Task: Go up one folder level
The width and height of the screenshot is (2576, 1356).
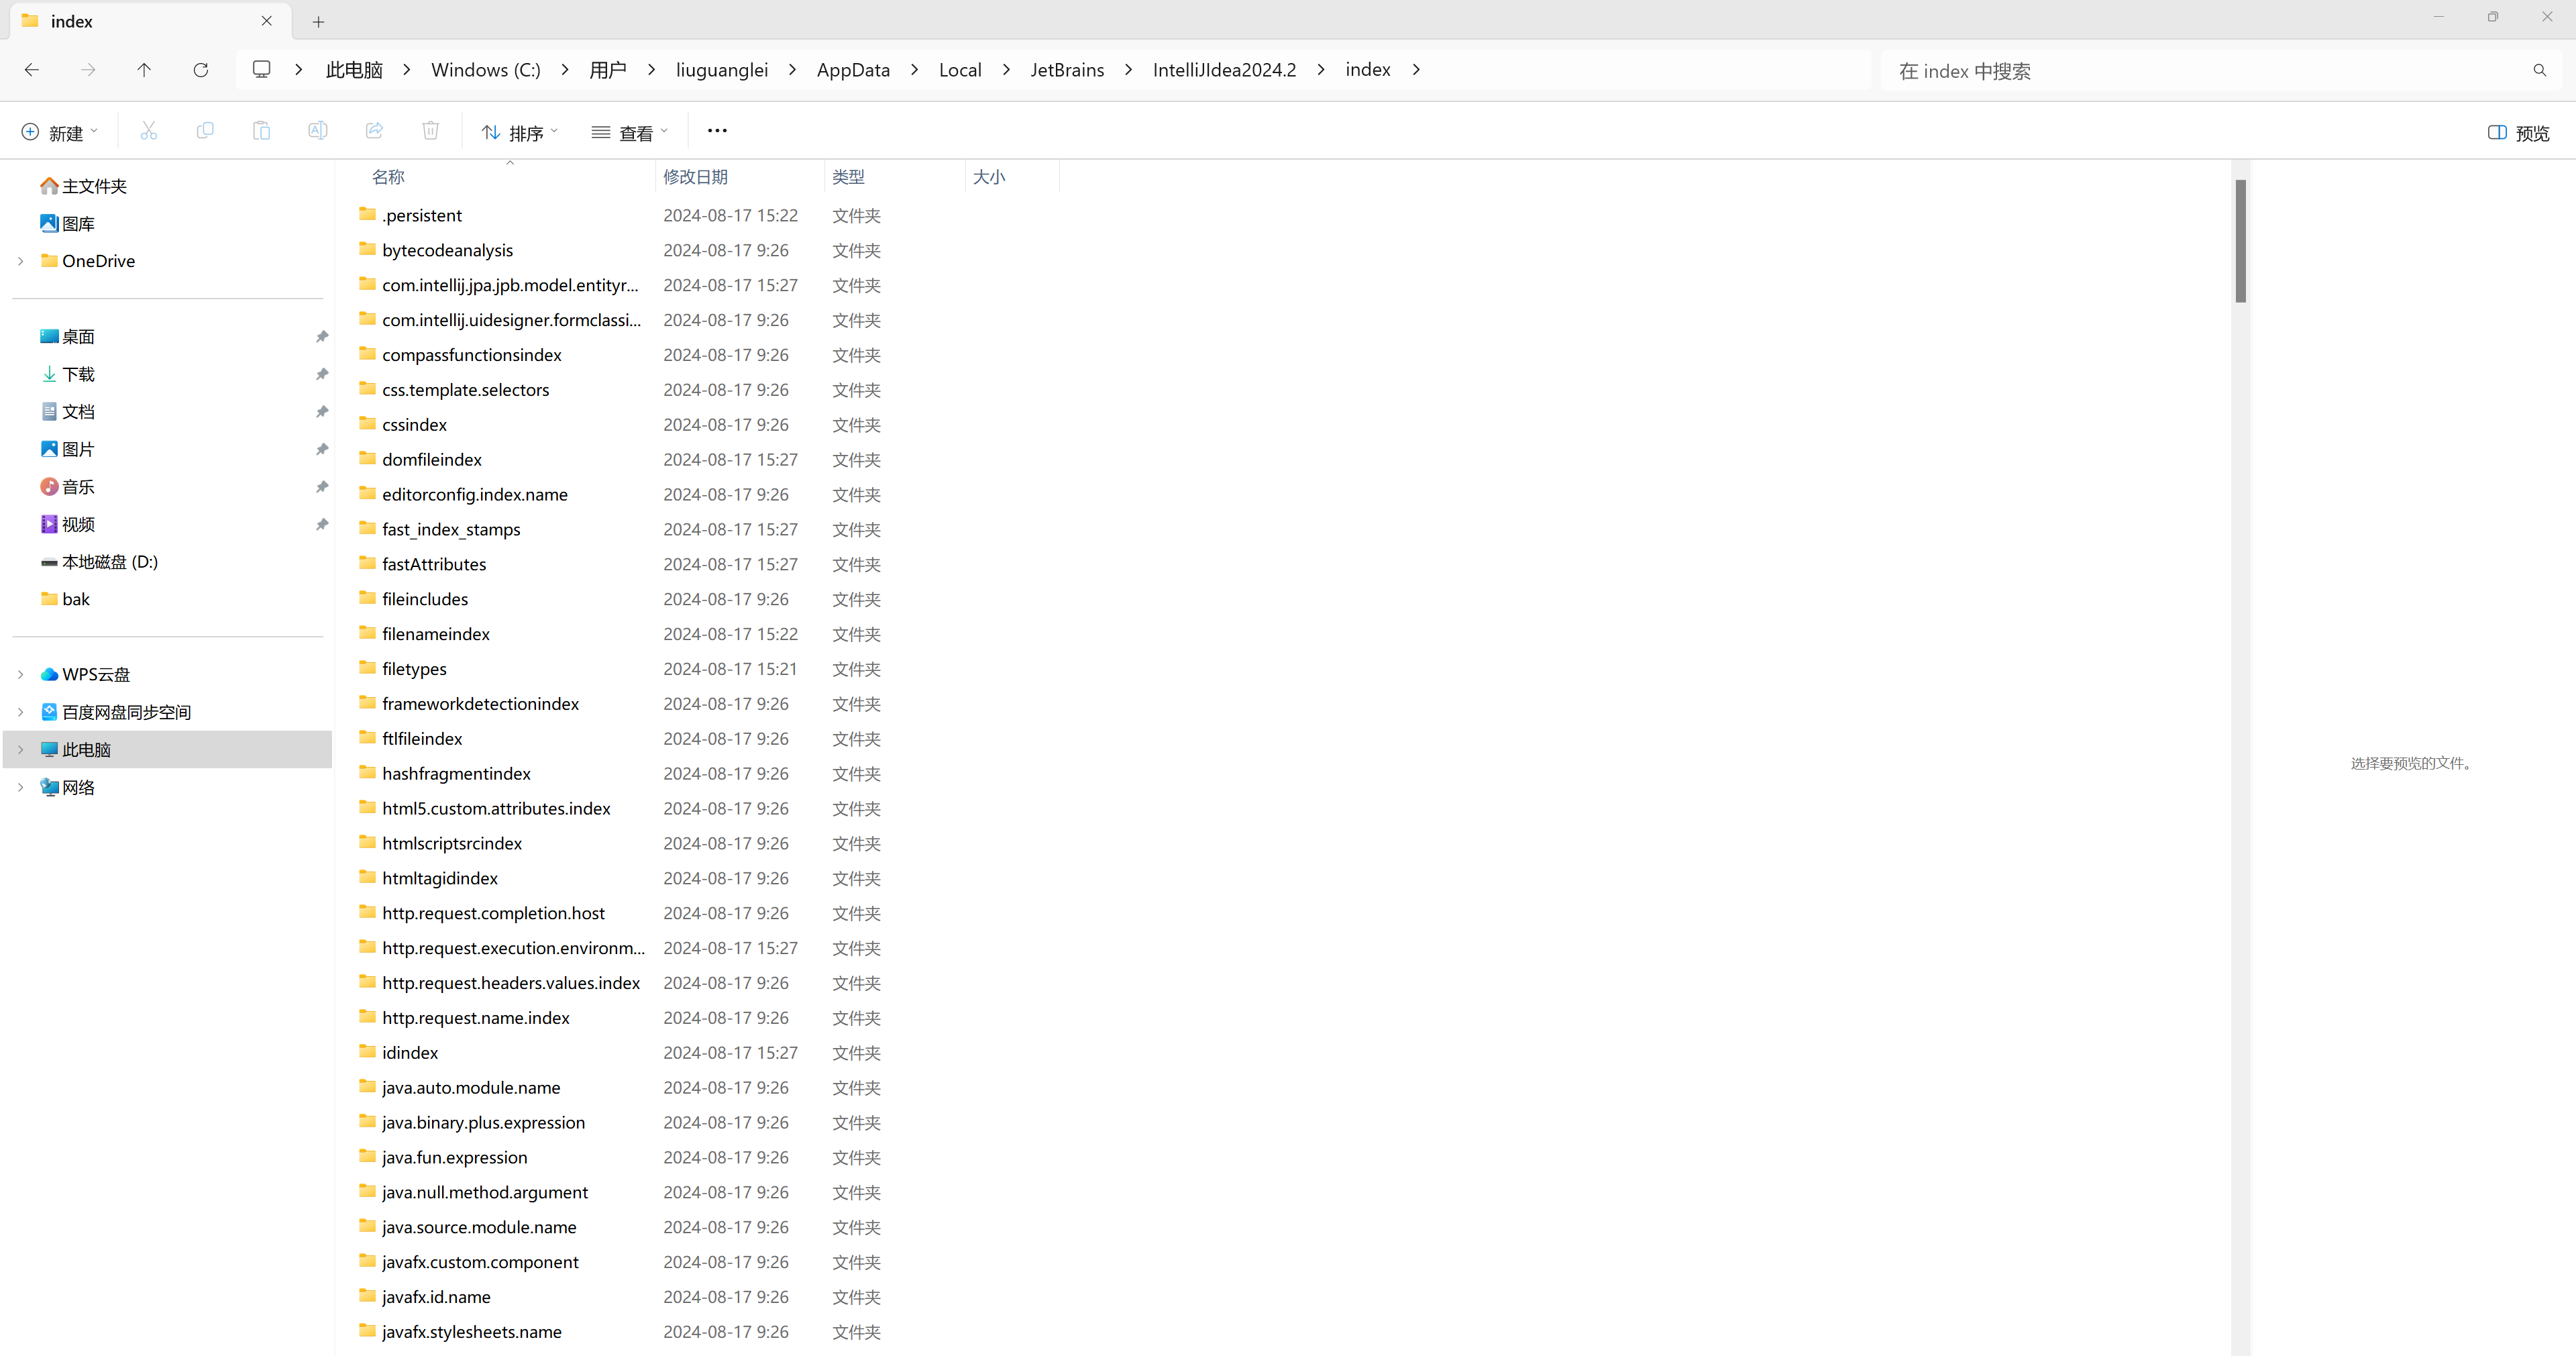Action: click(144, 70)
